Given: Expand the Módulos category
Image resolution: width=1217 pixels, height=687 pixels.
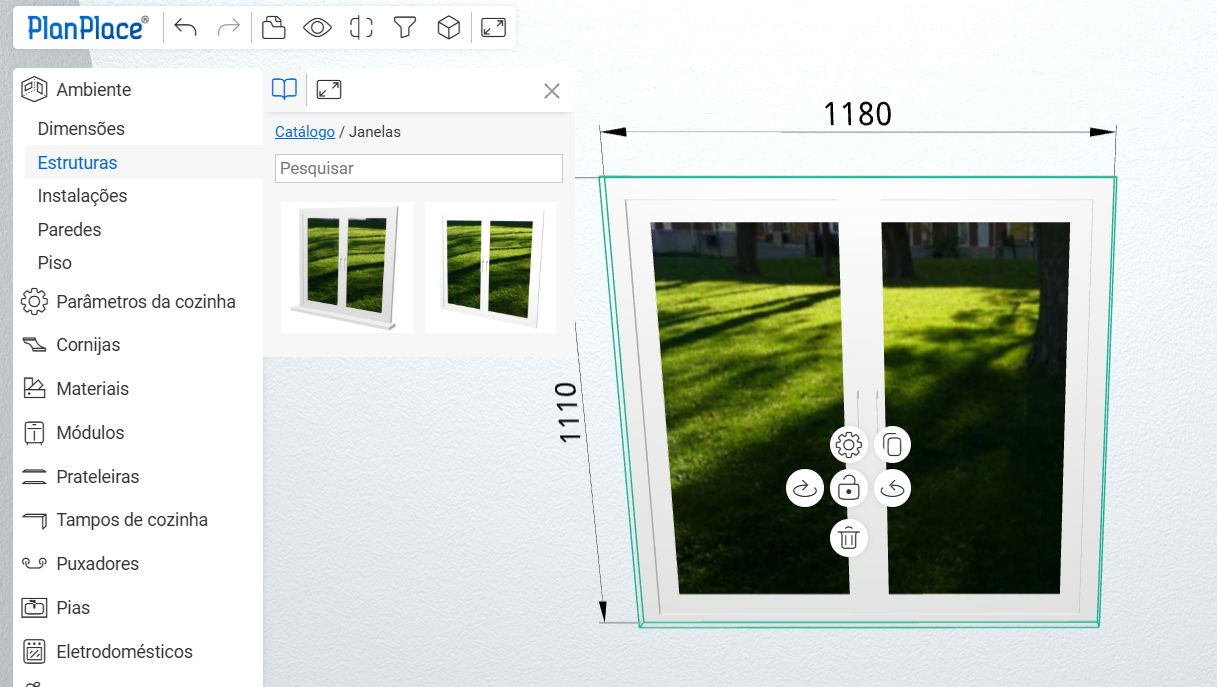Looking at the screenshot, I should (90, 433).
